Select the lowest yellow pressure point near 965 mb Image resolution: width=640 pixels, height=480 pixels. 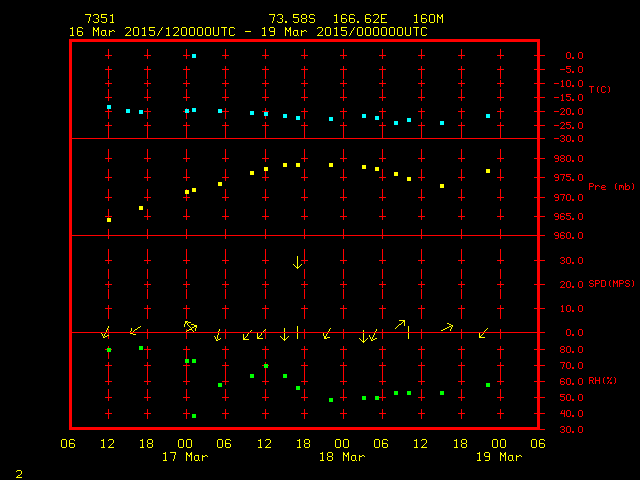tap(109, 219)
